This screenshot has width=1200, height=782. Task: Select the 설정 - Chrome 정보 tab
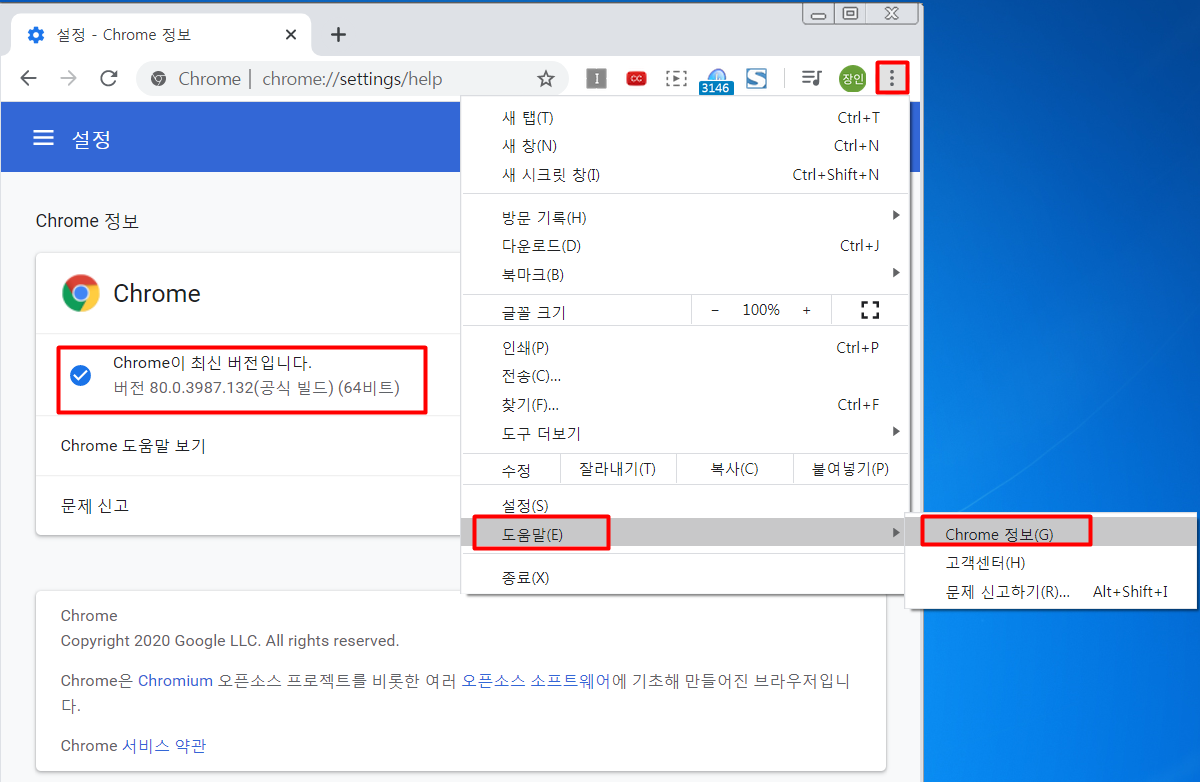pos(160,34)
